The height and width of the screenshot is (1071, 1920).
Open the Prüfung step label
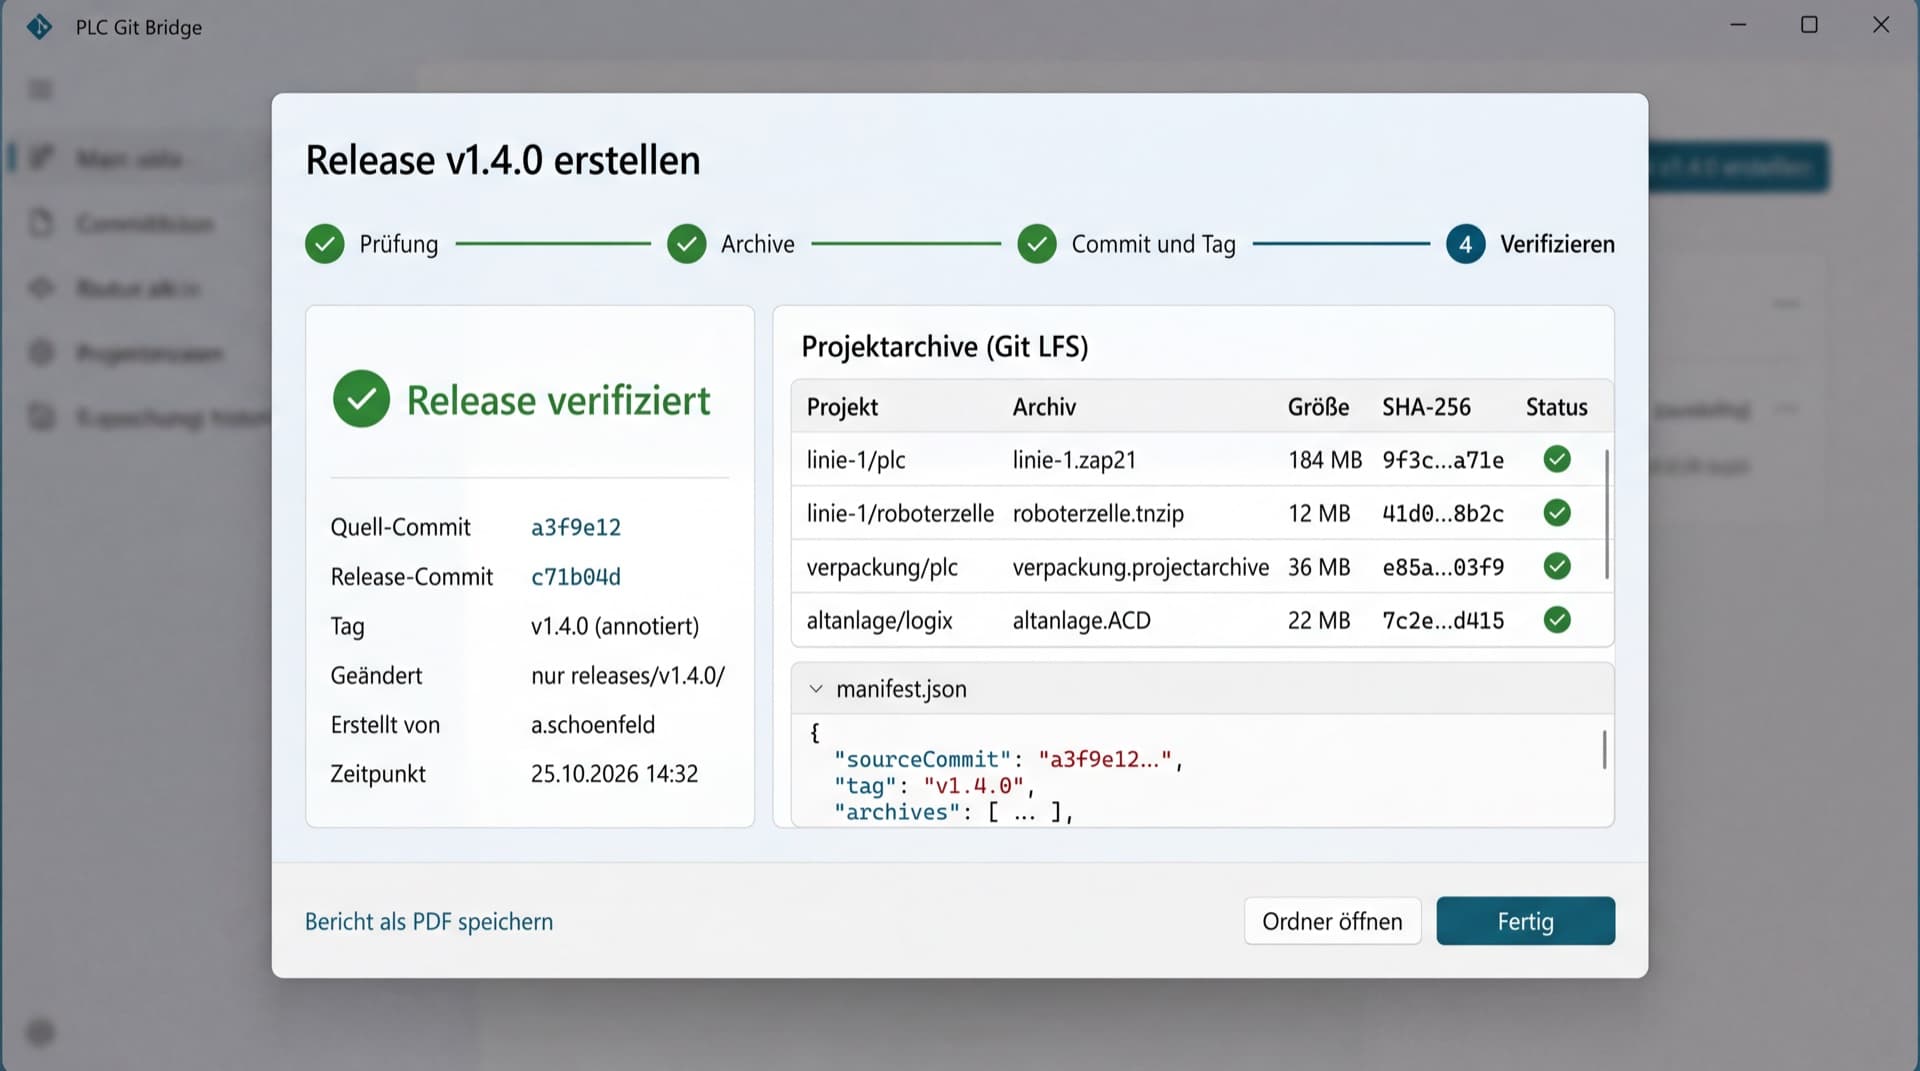(x=399, y=245)
